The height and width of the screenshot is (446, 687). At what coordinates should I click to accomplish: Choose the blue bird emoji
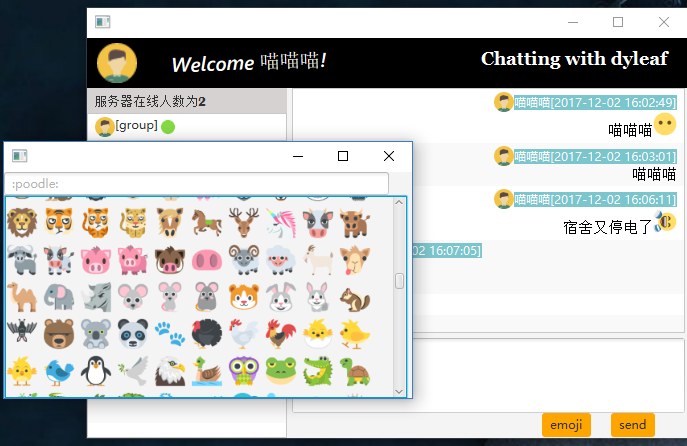click(x=59, y=371)
